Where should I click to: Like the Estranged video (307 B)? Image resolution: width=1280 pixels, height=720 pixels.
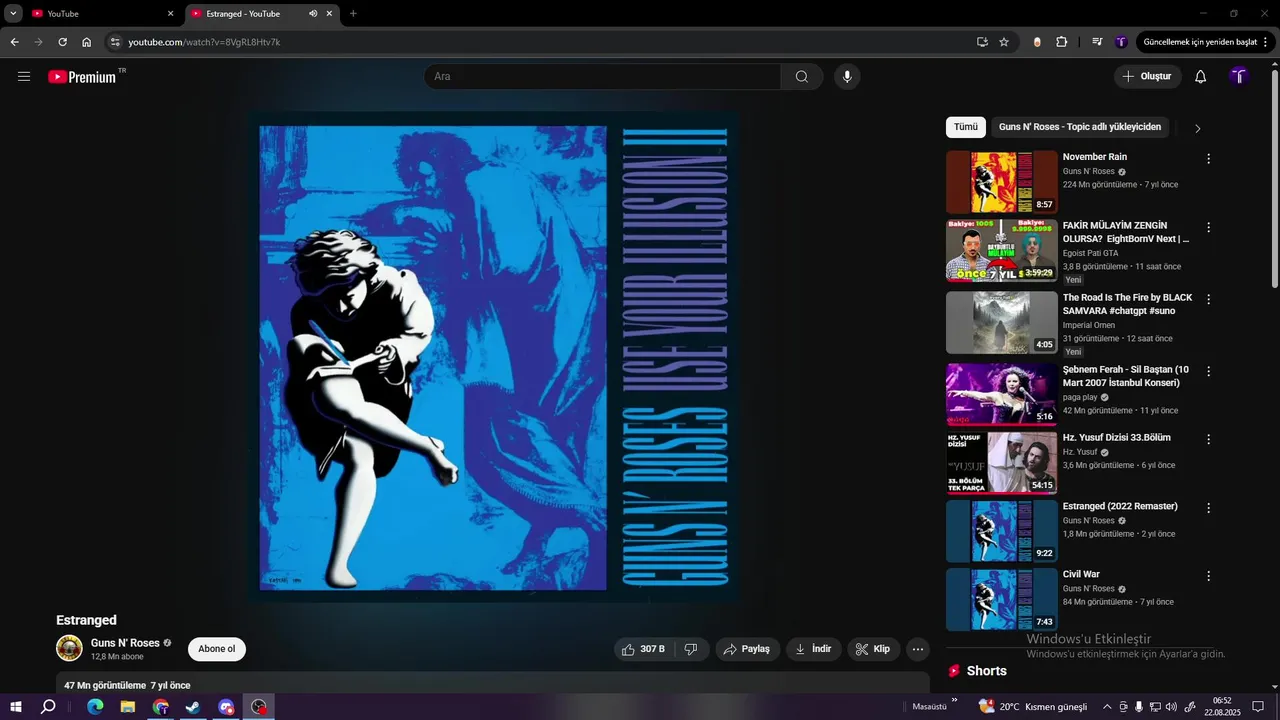tap(643, 649)
